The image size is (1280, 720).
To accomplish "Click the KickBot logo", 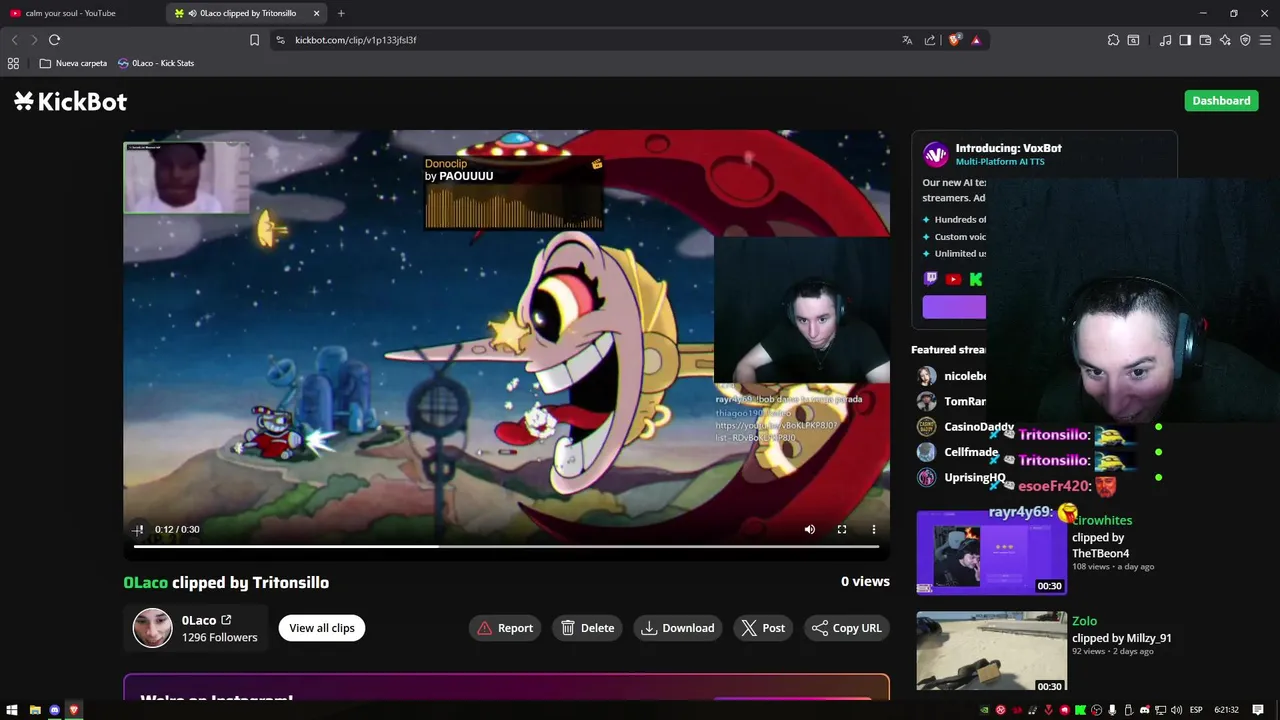I will point(70,101).
